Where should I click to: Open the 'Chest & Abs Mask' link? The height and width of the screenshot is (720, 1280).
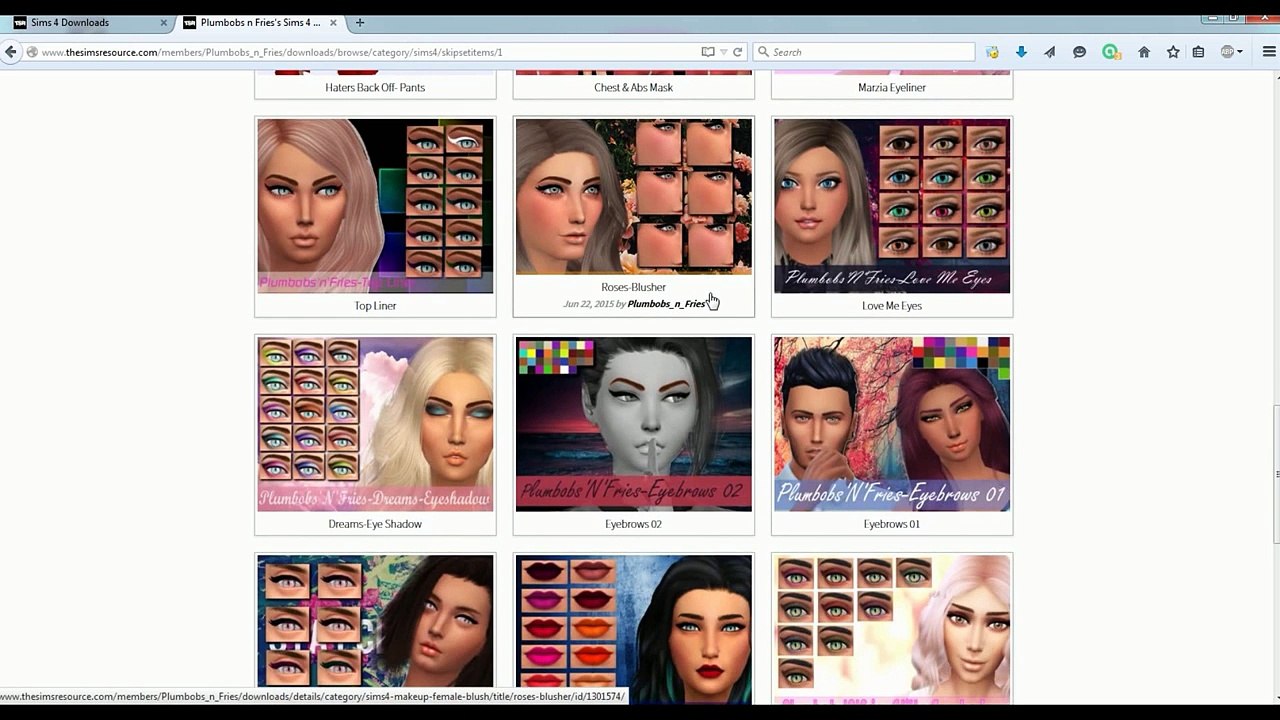[633, 87]
